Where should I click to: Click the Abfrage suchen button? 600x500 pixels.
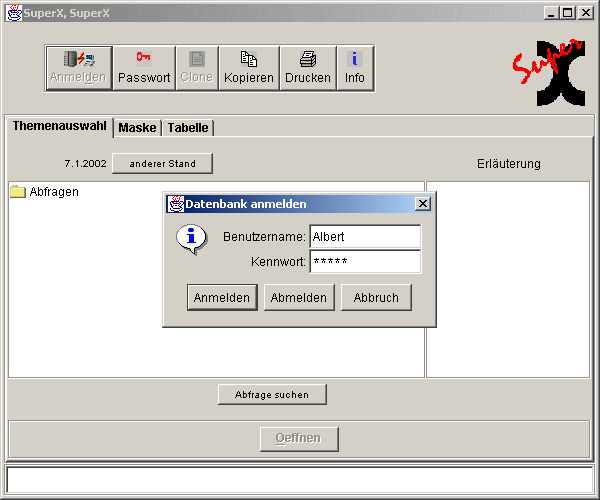pos(272,394)
